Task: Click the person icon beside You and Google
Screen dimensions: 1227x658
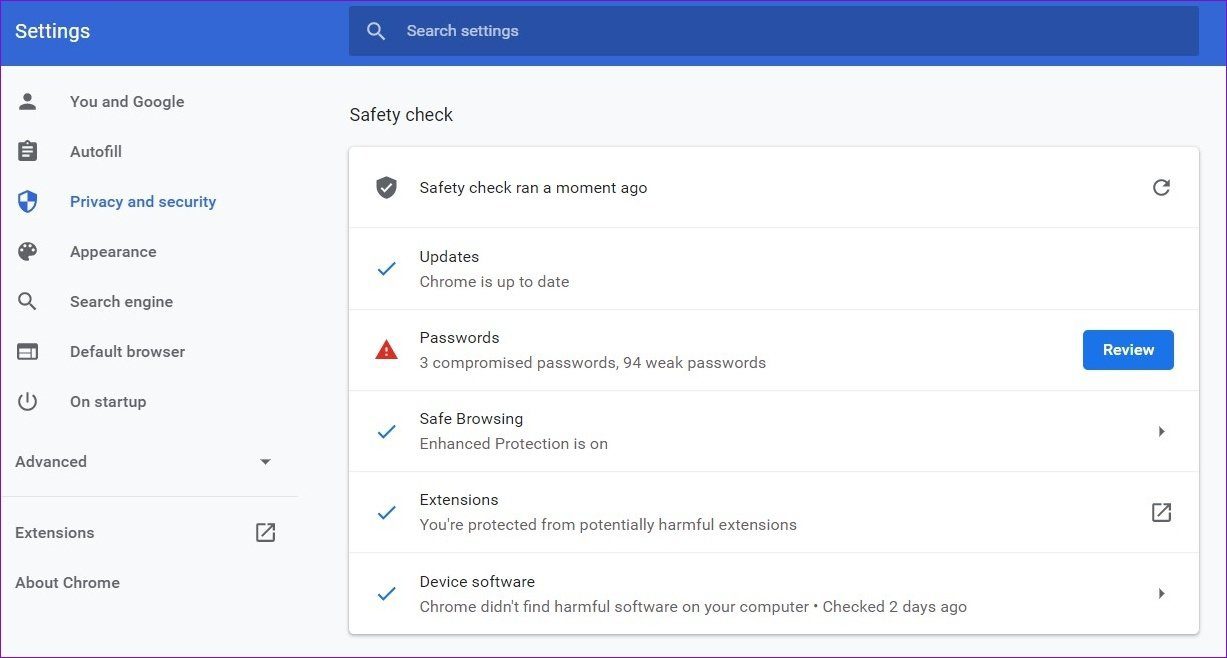Action: tap(27, 101)
